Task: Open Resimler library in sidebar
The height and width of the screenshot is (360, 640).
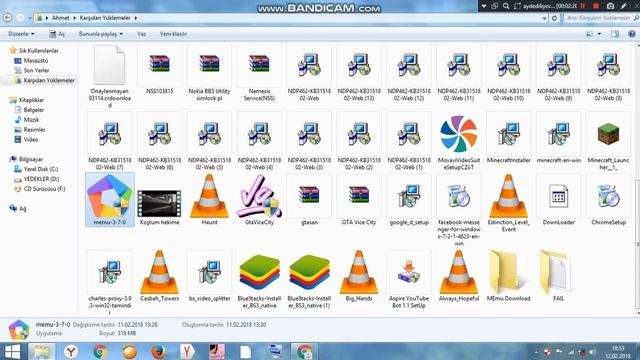Action: [30, 129]
